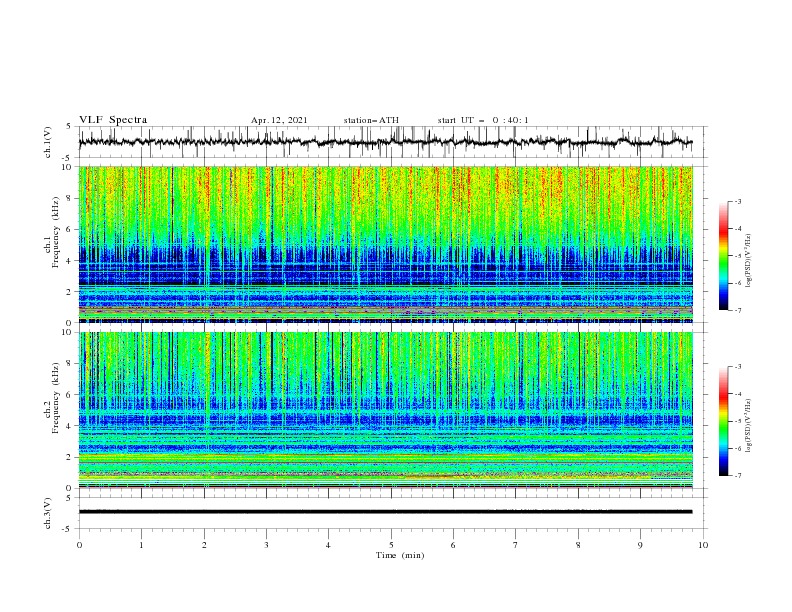Click the upper PSD color scale bar
Screen dimensions: 792x612
click(x=723, y=256)
